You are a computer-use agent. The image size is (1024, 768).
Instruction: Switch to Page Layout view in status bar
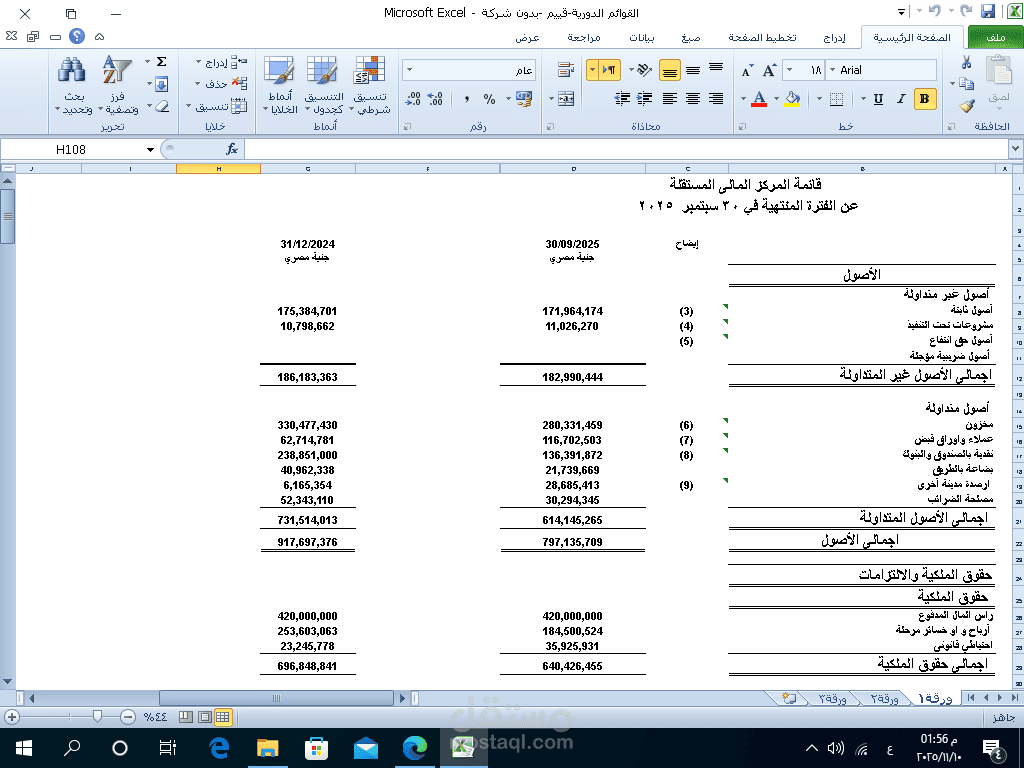point(204,717)
